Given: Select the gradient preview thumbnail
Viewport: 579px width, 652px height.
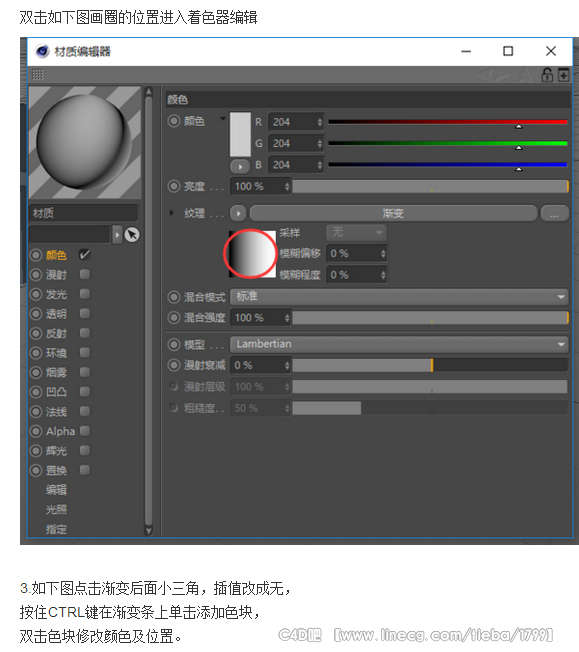Looking at the screenshot, I should point(252,254).
